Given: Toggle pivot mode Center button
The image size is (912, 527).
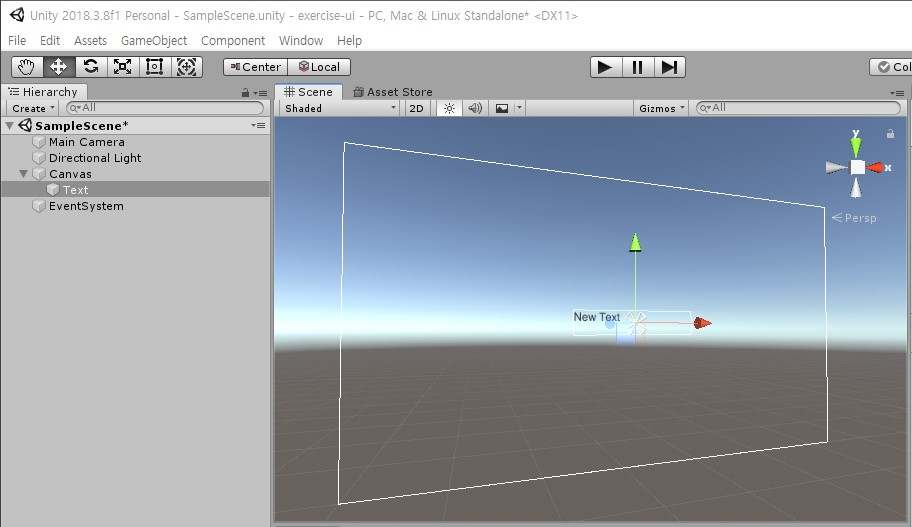Looking at the screenshot, I should (x=255, y=67).
